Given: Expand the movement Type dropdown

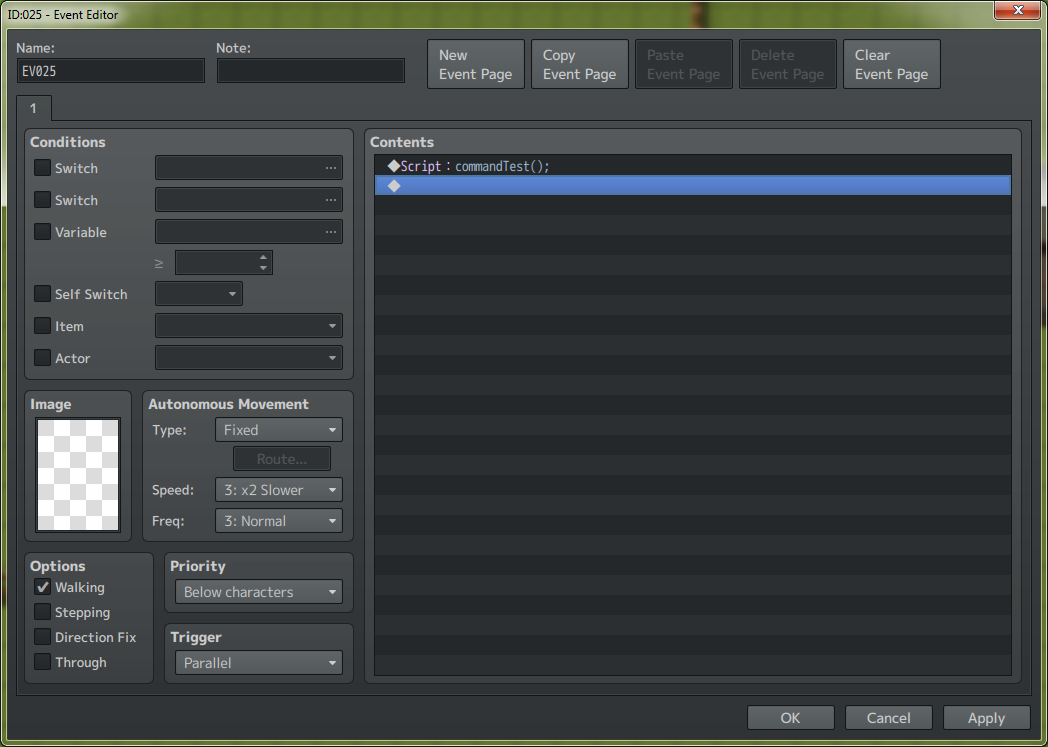Looking at the screenshot, I should click(x=278, y=430).
